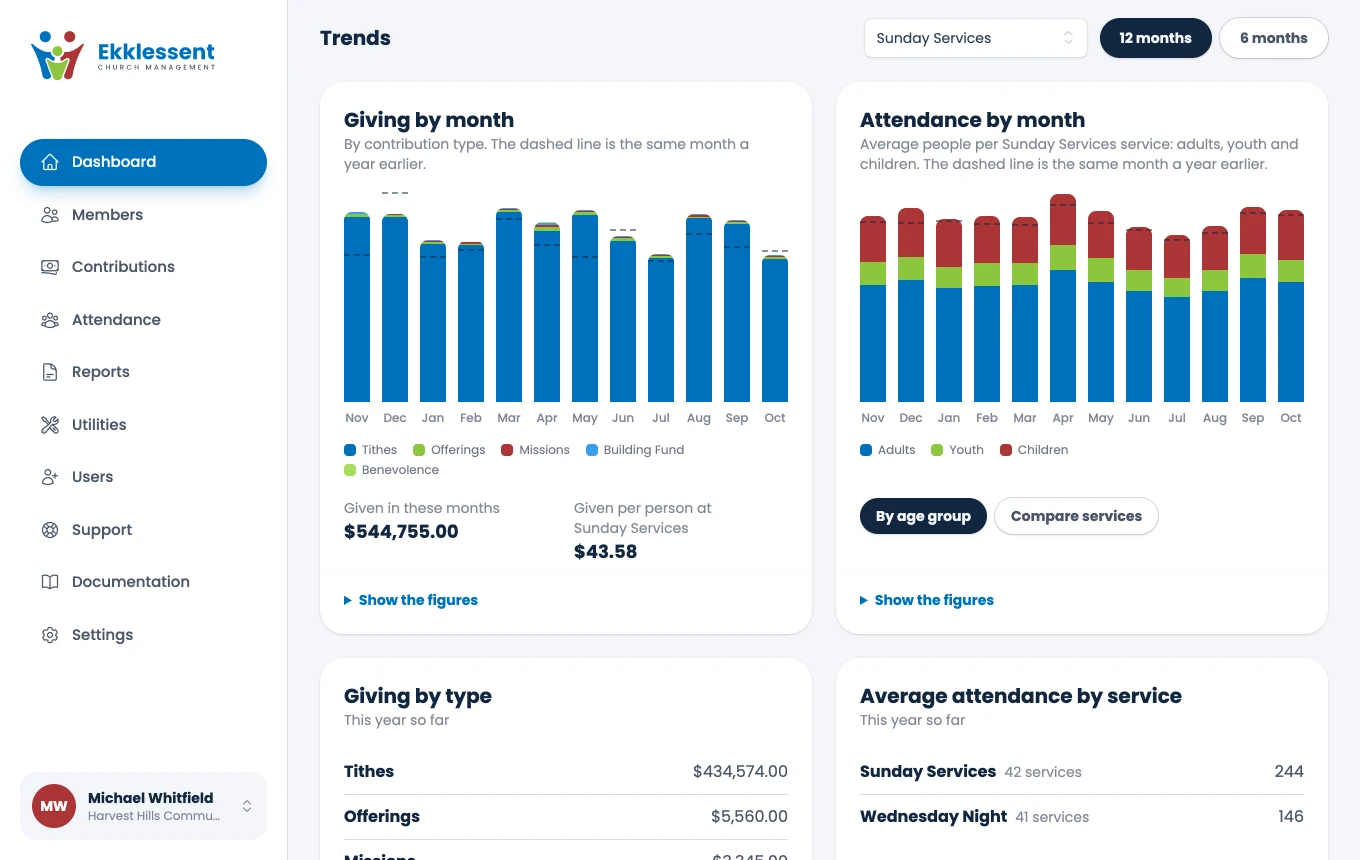Select Utilities from sidebar
Screen dimensions: 1360x860
pos(143,425)
